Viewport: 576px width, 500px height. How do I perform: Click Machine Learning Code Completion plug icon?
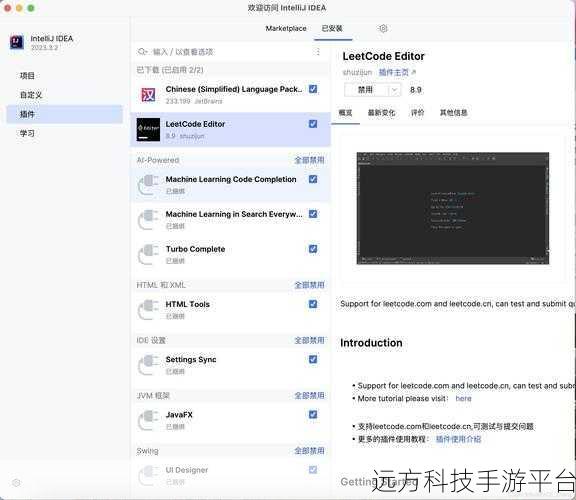(x=148, y=184)
